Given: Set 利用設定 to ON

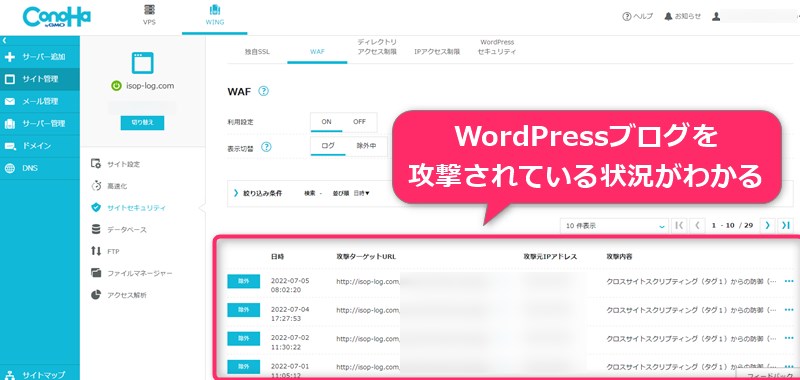Looking at the screenshot, I should point(327,122).
